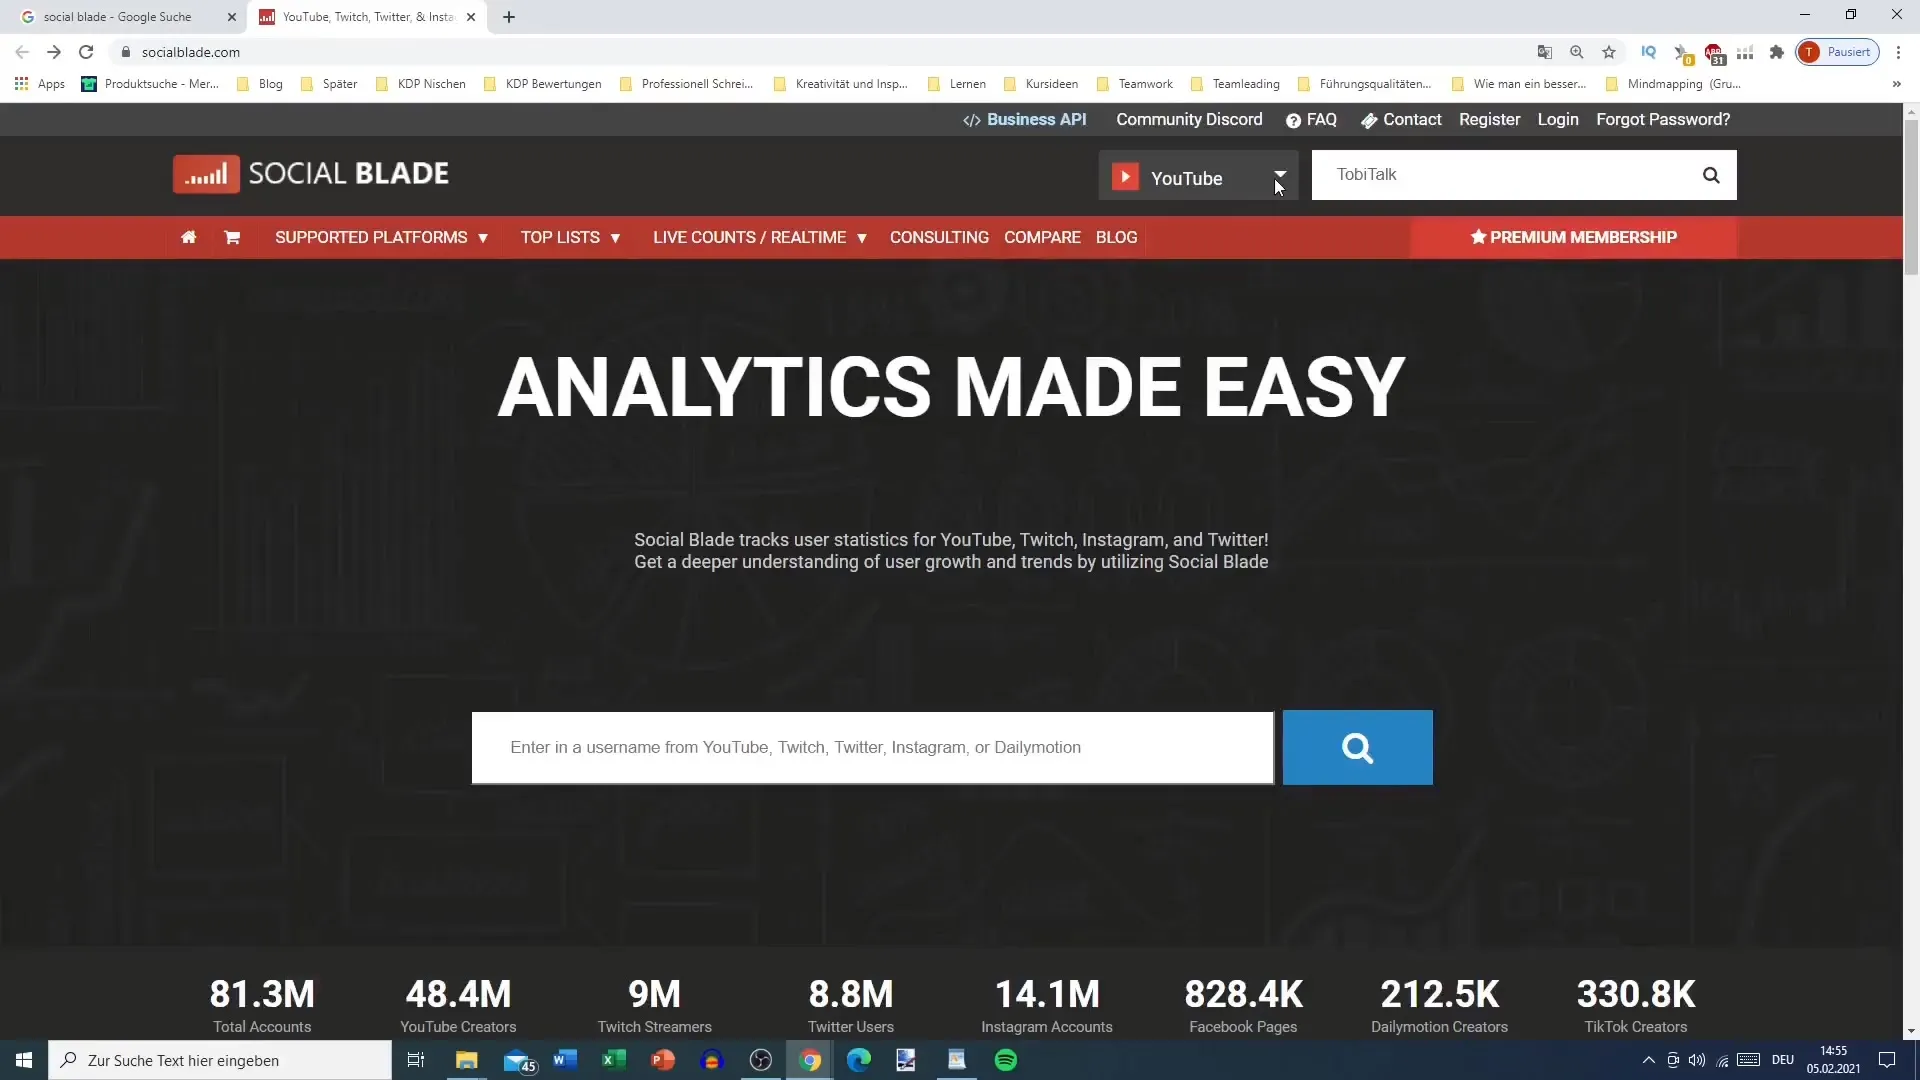This screenshot has height=1080, width=1920.
Task: Open the KDP Nischen bookmark folder
Action: tap(421, 84)
